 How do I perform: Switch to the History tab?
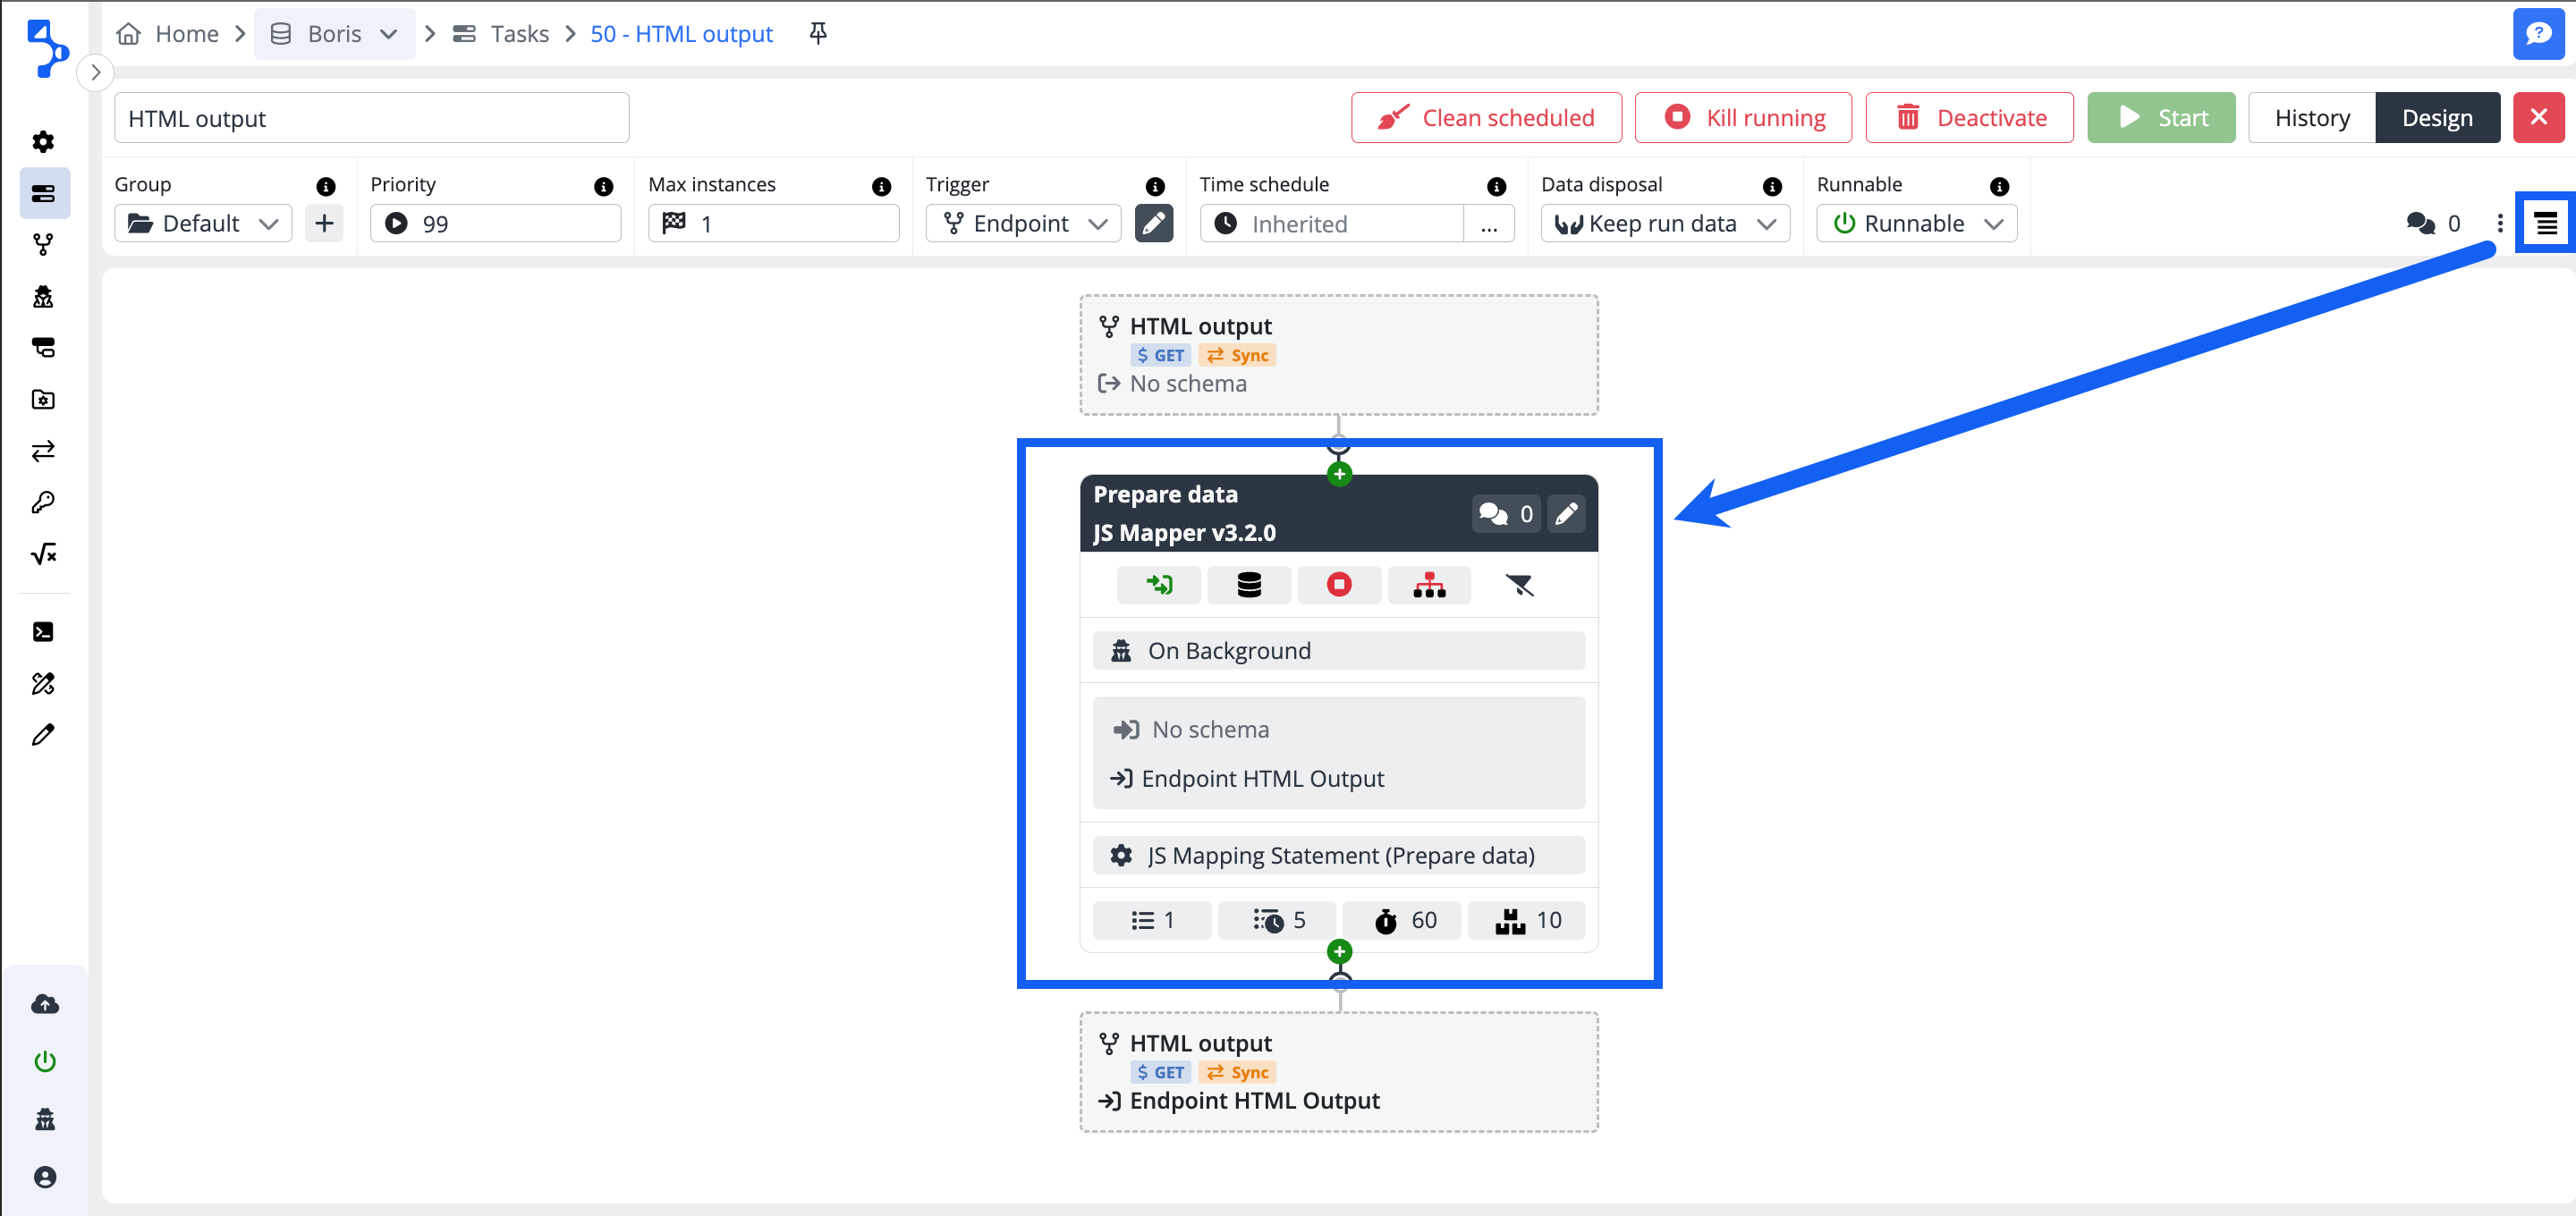(2311, 118)
